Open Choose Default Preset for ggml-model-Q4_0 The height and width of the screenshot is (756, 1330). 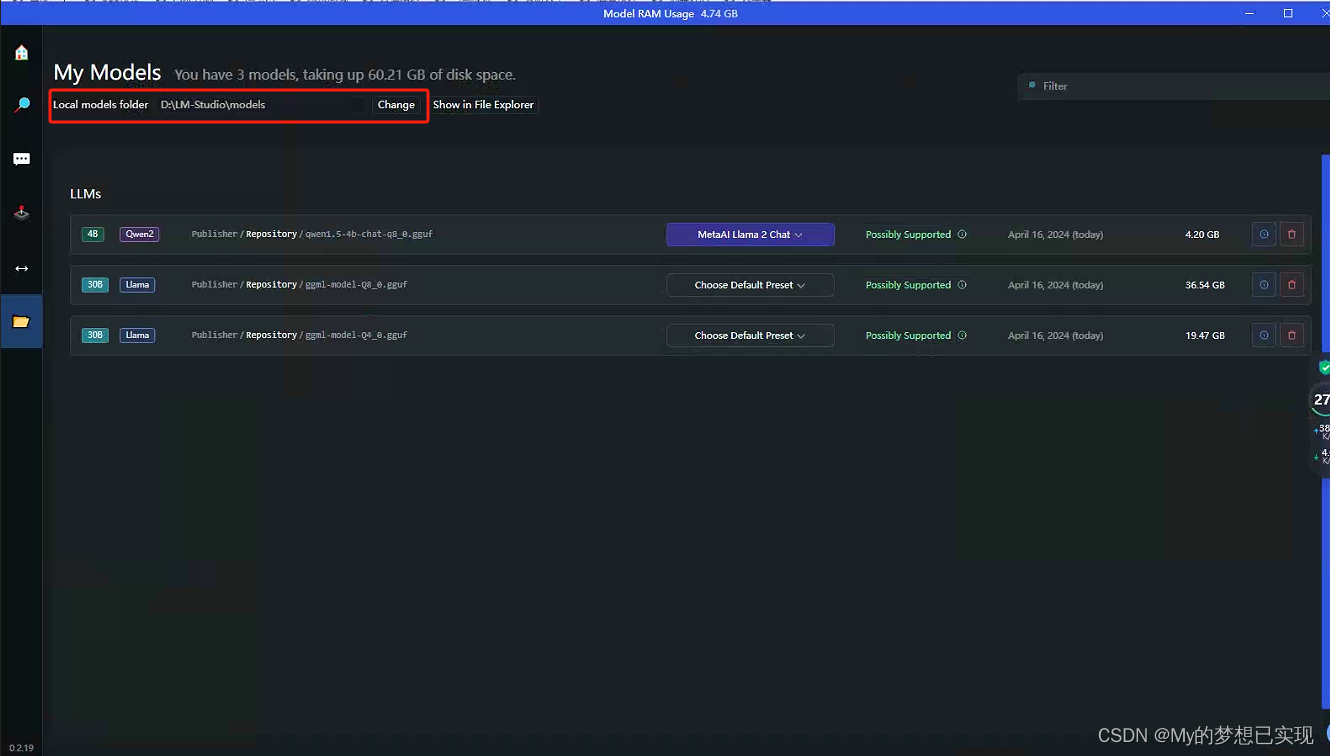coord(750,335)
